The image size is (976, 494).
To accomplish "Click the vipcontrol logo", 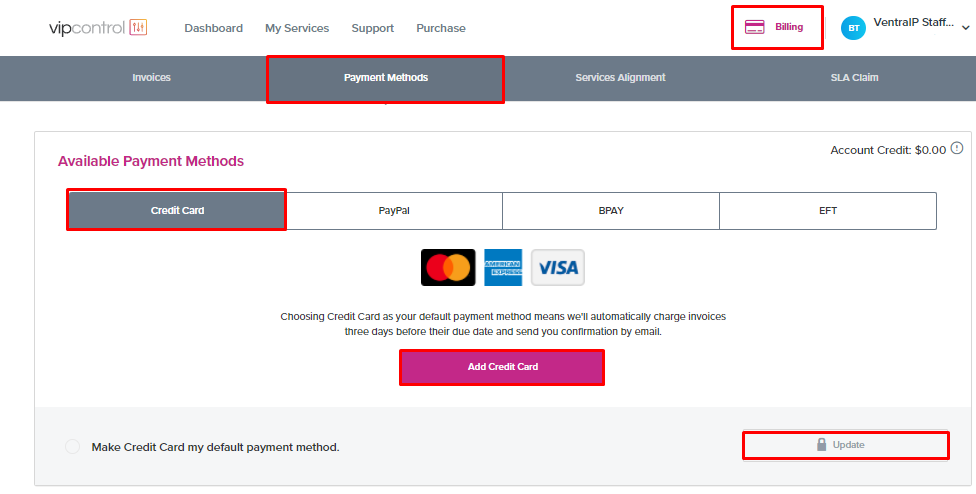I will pyautogui.click(x=98, y=28).
